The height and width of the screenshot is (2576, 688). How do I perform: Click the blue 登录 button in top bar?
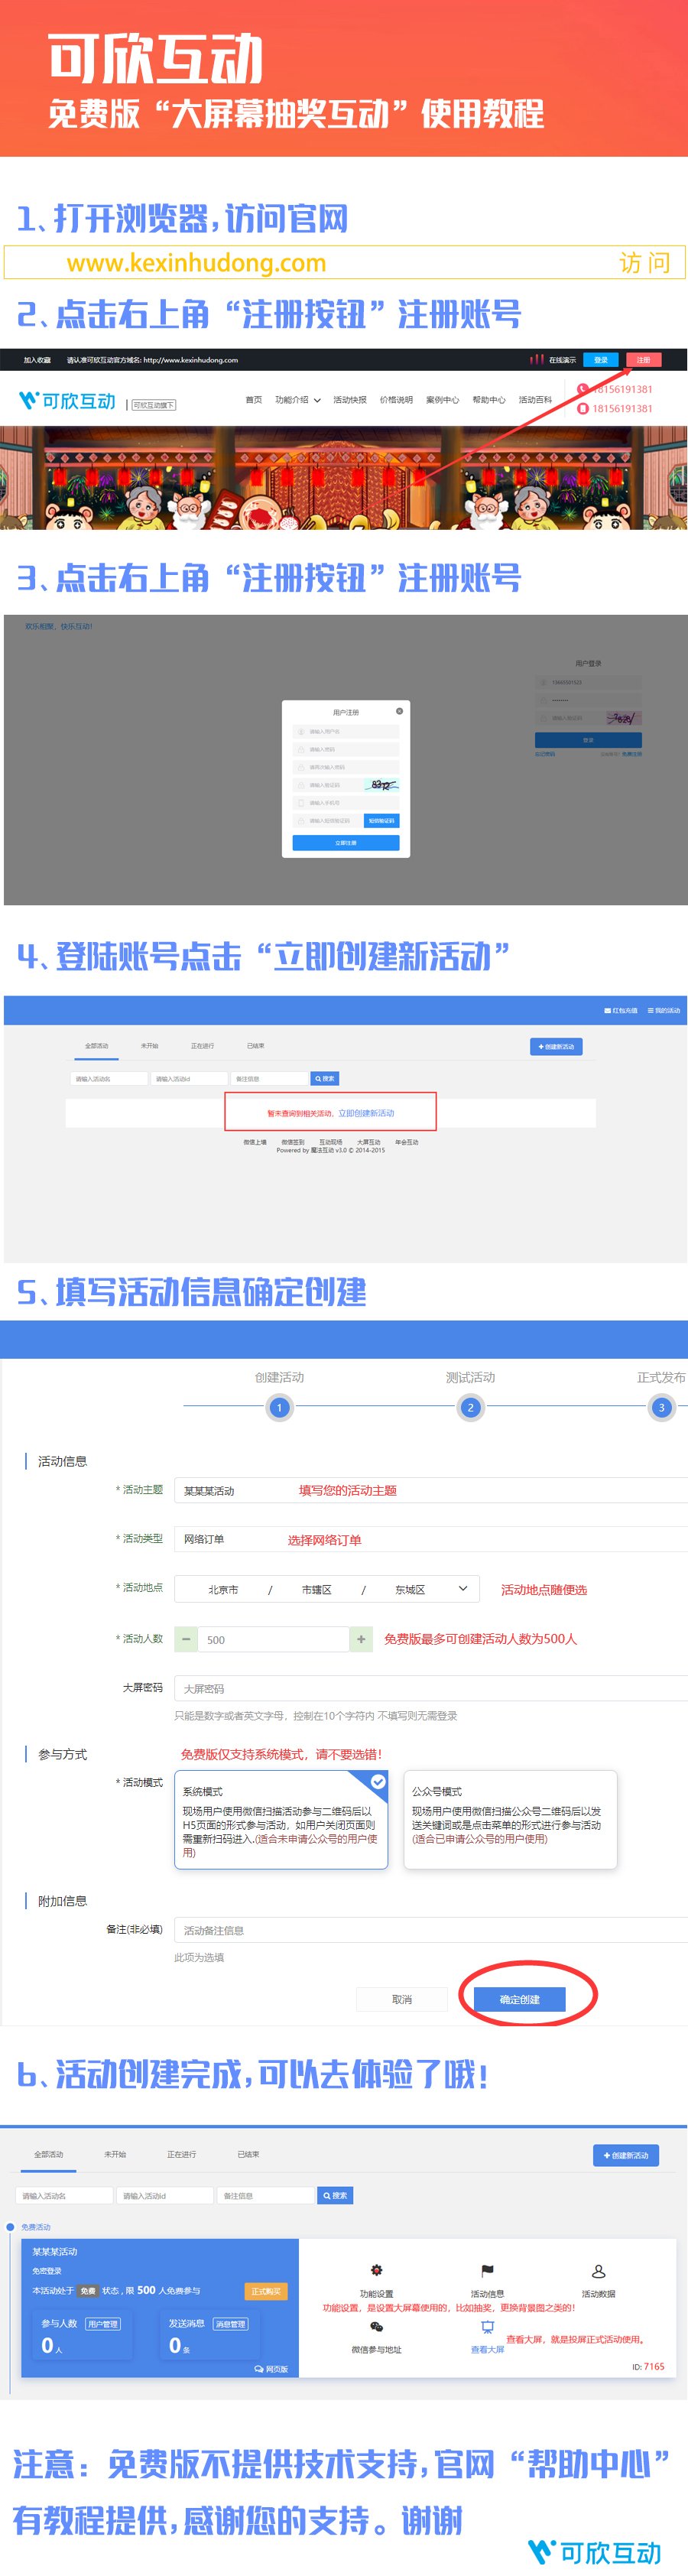point(601,359)
